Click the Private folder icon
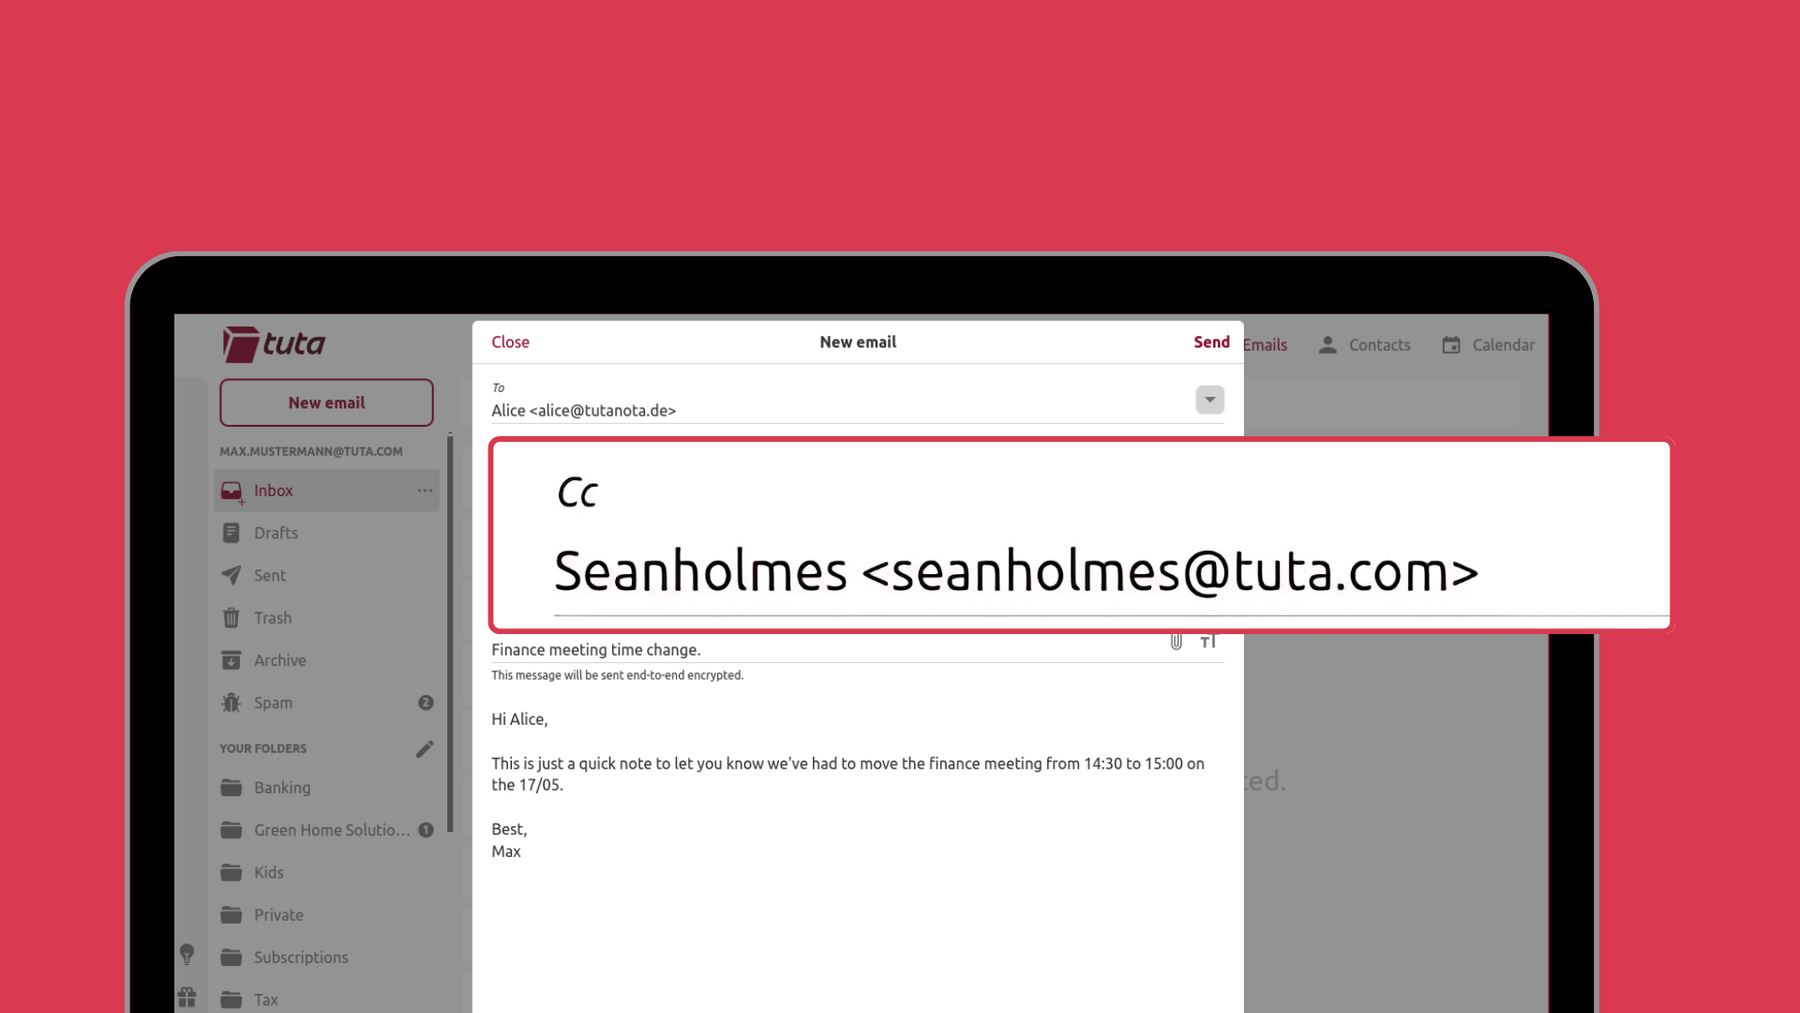 pos(231,915)
